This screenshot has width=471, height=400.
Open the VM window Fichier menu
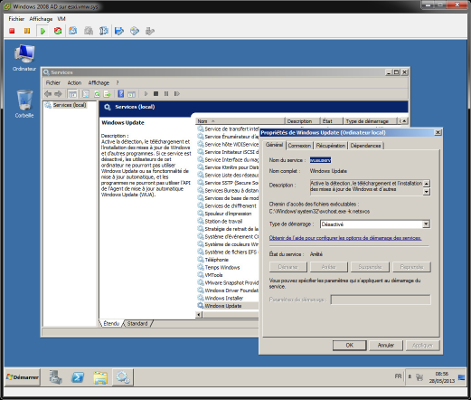(x=16, y=19)
